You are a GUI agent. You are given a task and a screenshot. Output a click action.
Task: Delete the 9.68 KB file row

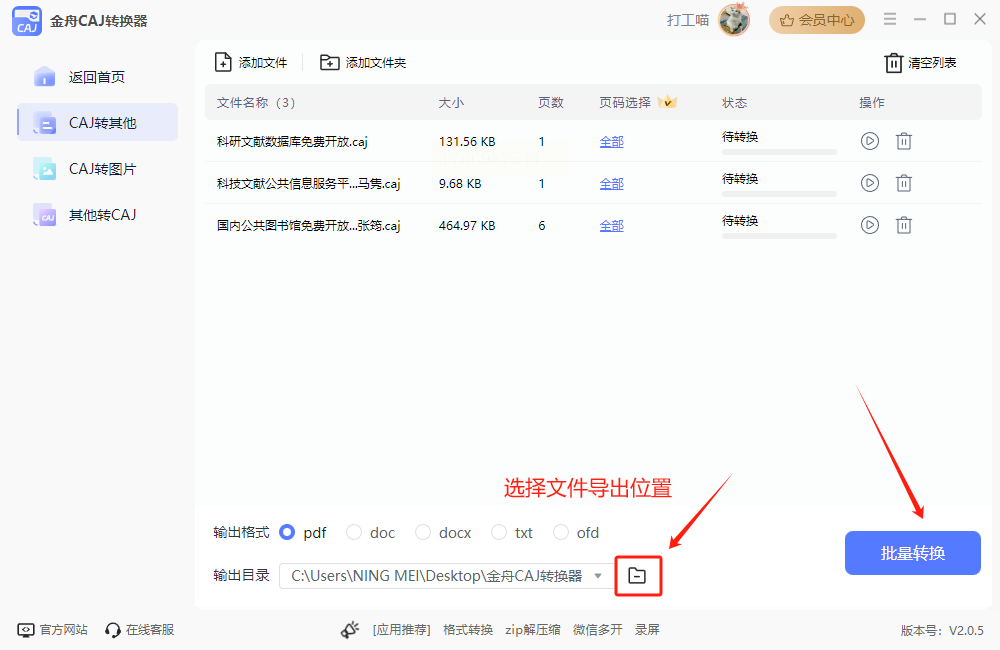[x=904, y=184]
